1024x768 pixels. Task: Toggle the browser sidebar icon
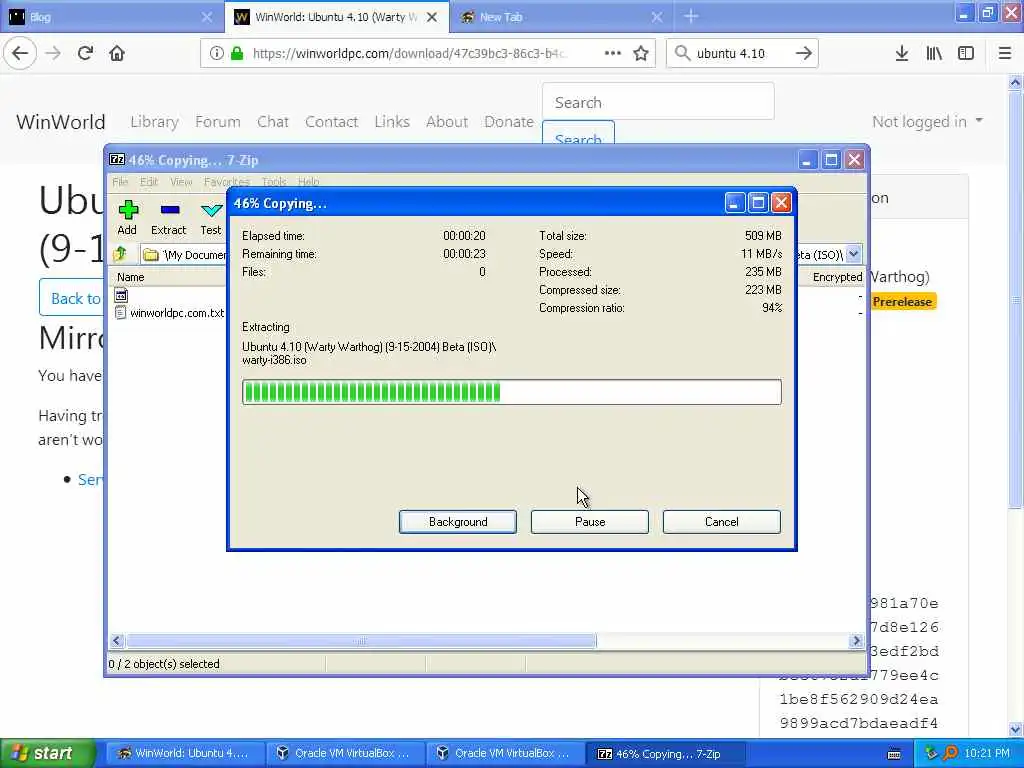pos(966,54)
